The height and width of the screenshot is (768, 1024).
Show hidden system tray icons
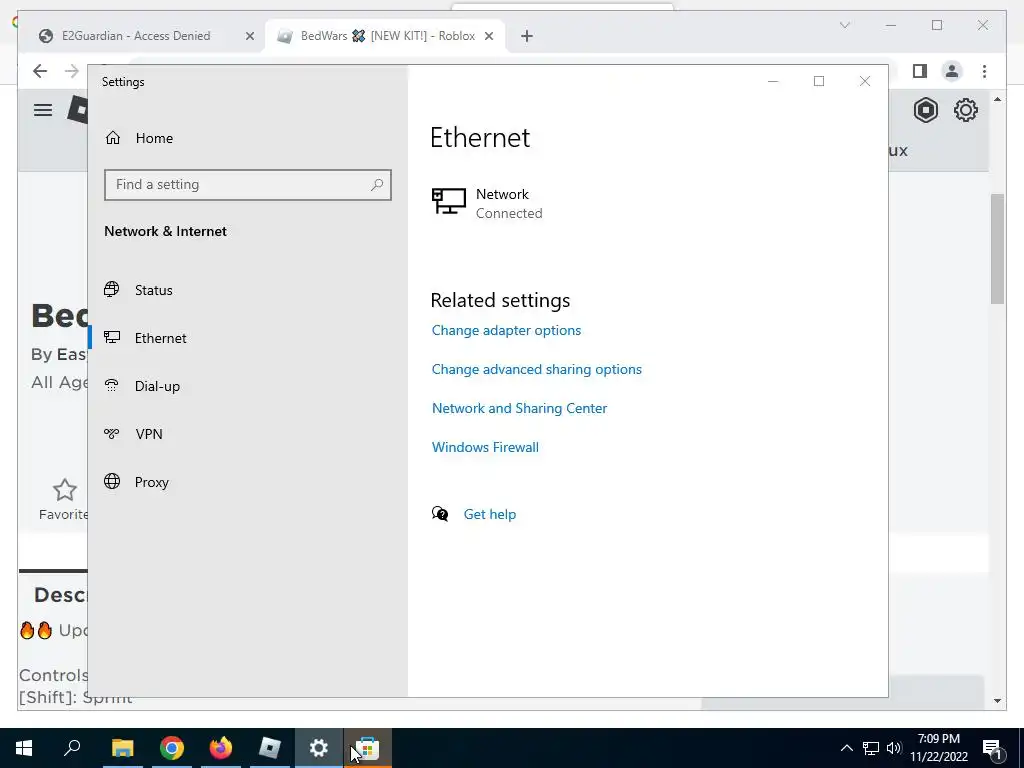[x=846, y=748]
